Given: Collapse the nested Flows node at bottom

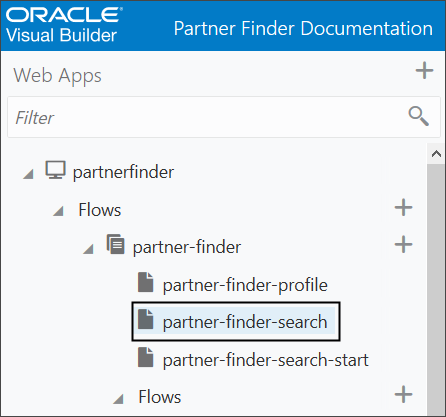Looking at the screenshot, I should click(119, 399).
